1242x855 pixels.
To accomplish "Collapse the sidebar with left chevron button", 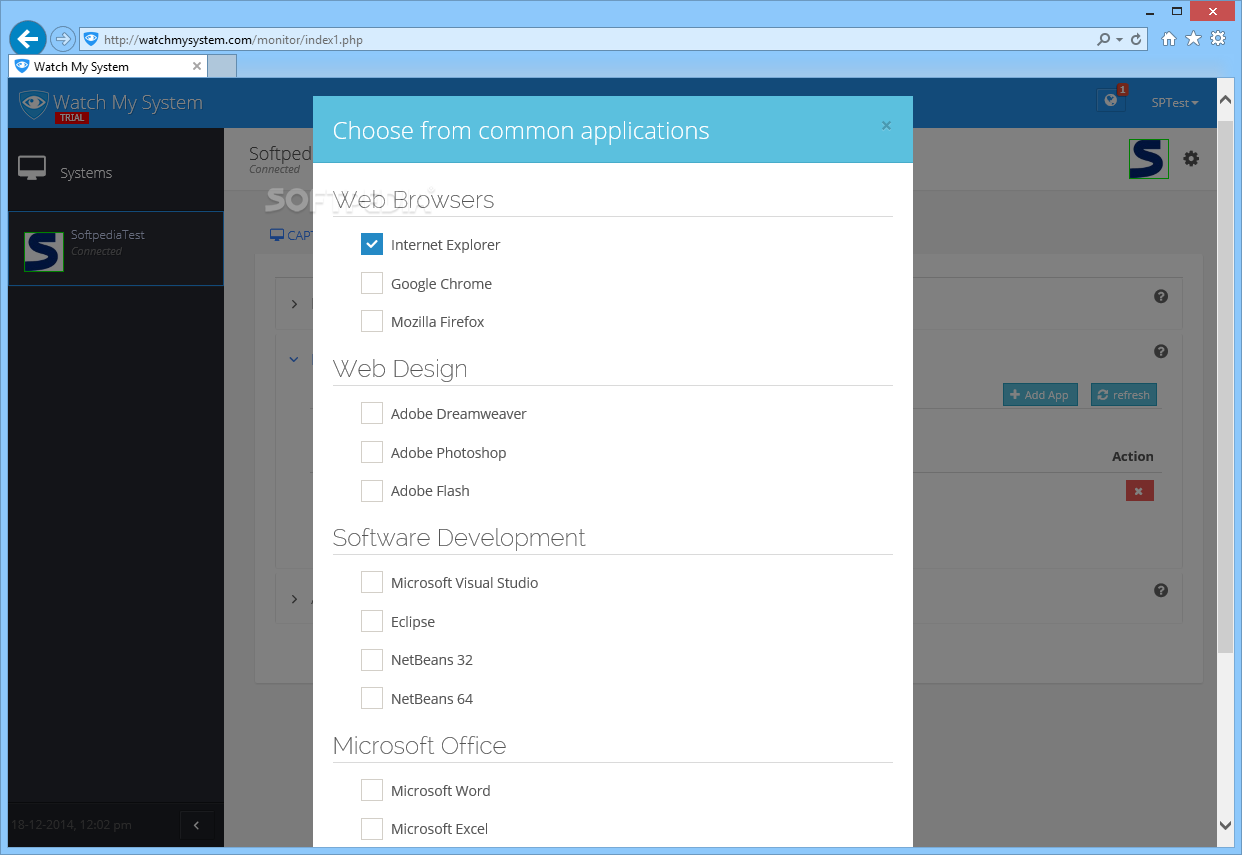I will pos(196,825).
